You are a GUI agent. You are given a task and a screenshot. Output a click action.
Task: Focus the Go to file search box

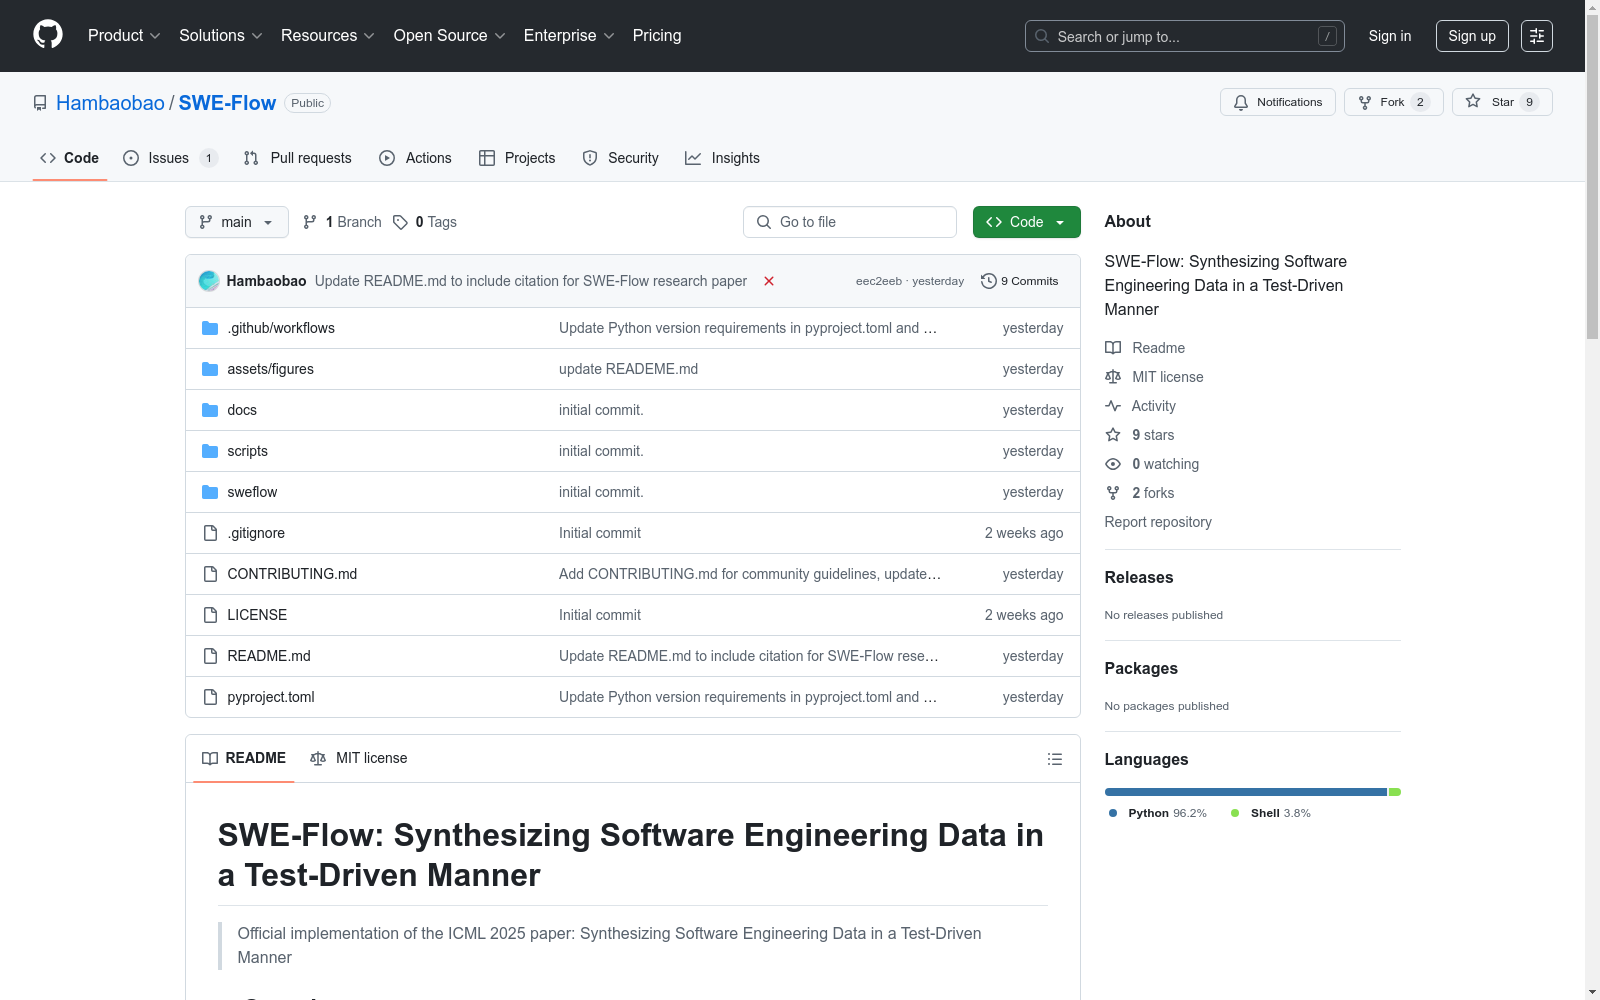(850, 222)
